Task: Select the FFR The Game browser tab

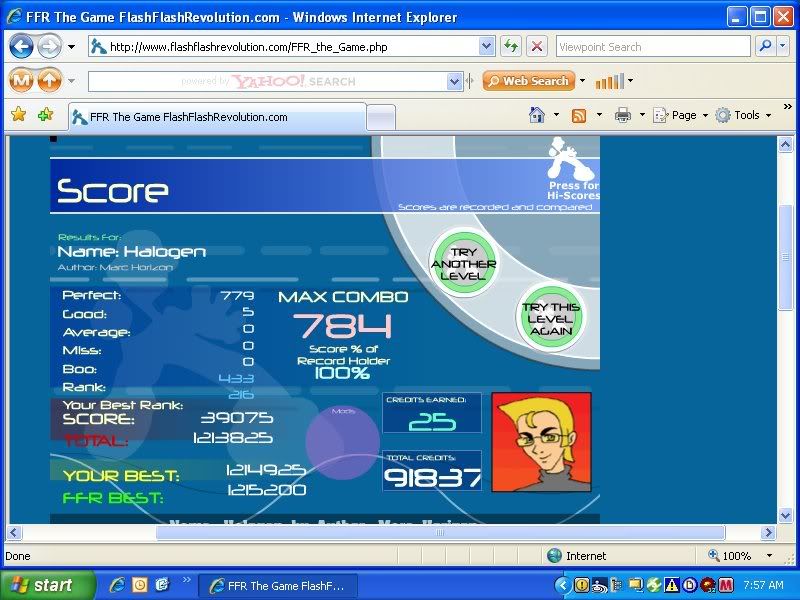Action: [215, 117]
